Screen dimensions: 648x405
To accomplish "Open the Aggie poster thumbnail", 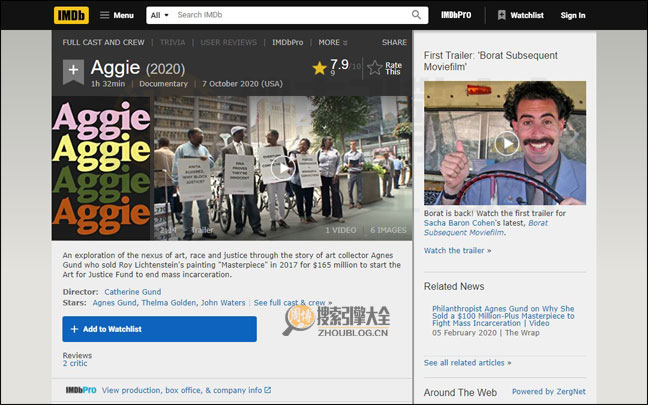I will (101, 168).
